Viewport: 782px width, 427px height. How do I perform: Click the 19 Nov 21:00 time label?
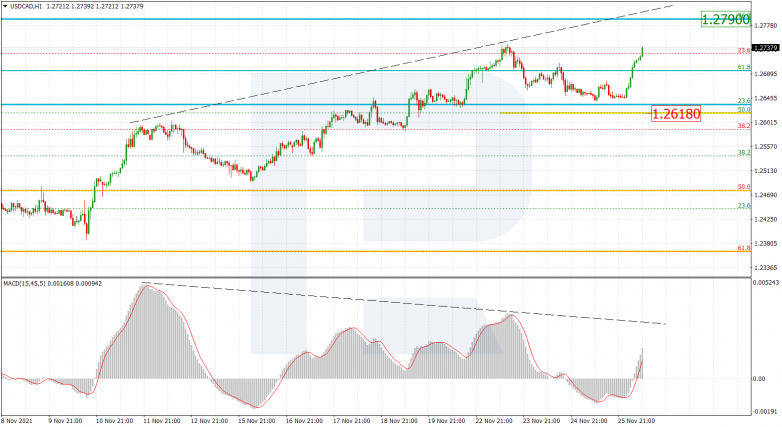click(447, 421)
